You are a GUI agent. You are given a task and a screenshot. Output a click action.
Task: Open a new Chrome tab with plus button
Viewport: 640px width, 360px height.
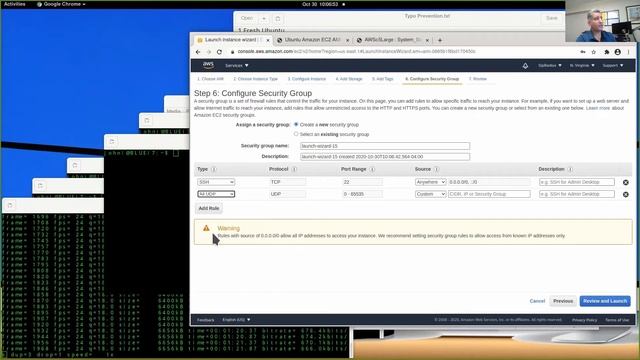pyautogui.click(x=440, y=40)
